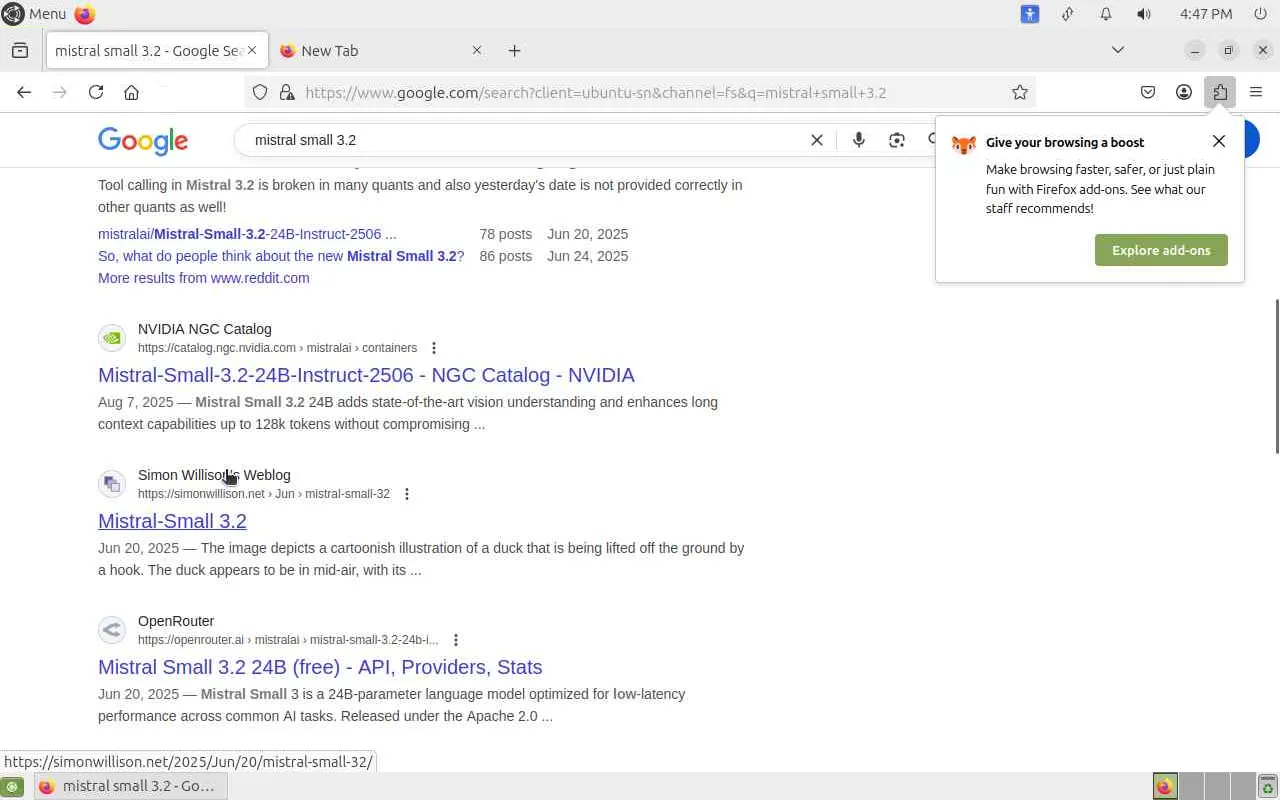Open the OpenRouter result options menu
This screenshot has height=800, width=1280.
click(456, 640)
